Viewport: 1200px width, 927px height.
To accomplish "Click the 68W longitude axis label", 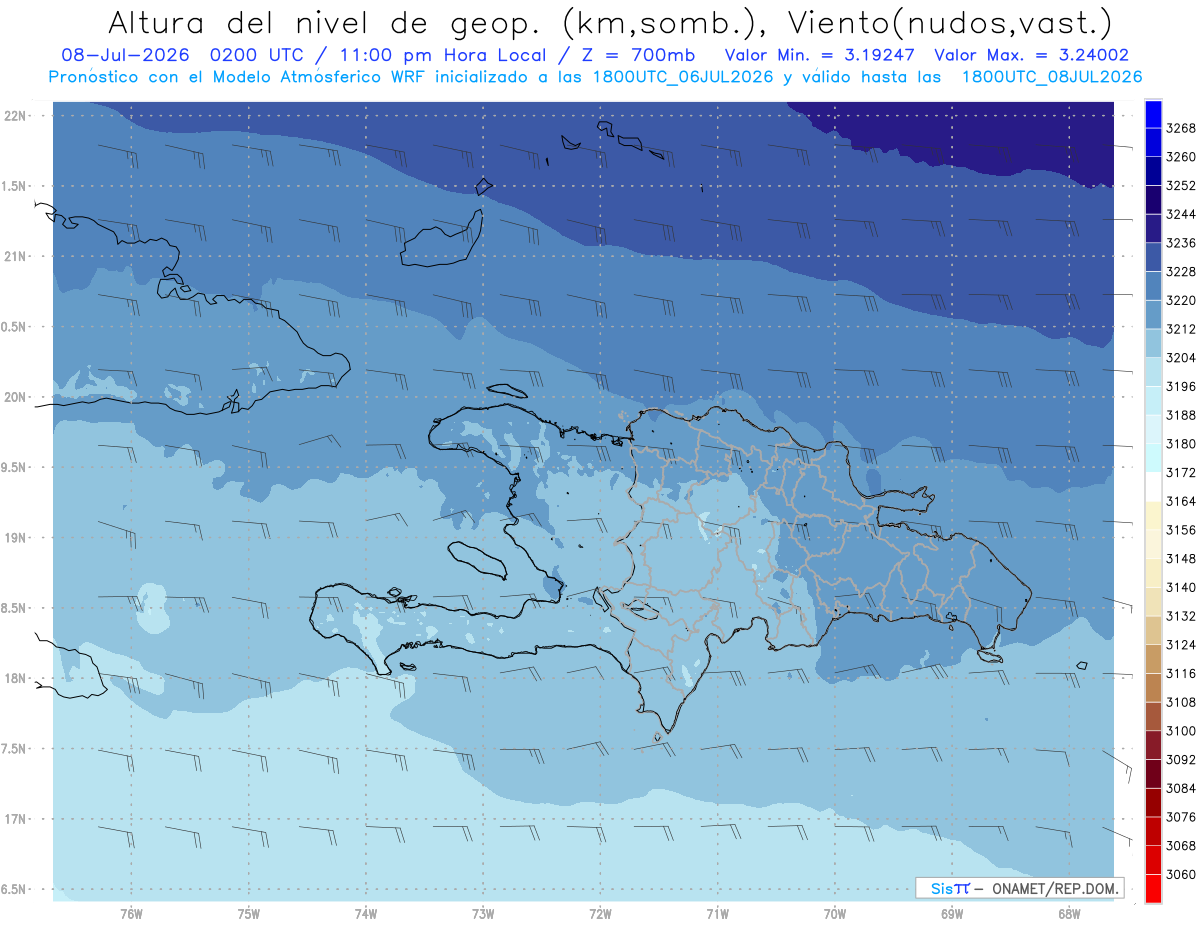I will [x=1069, y=913].
